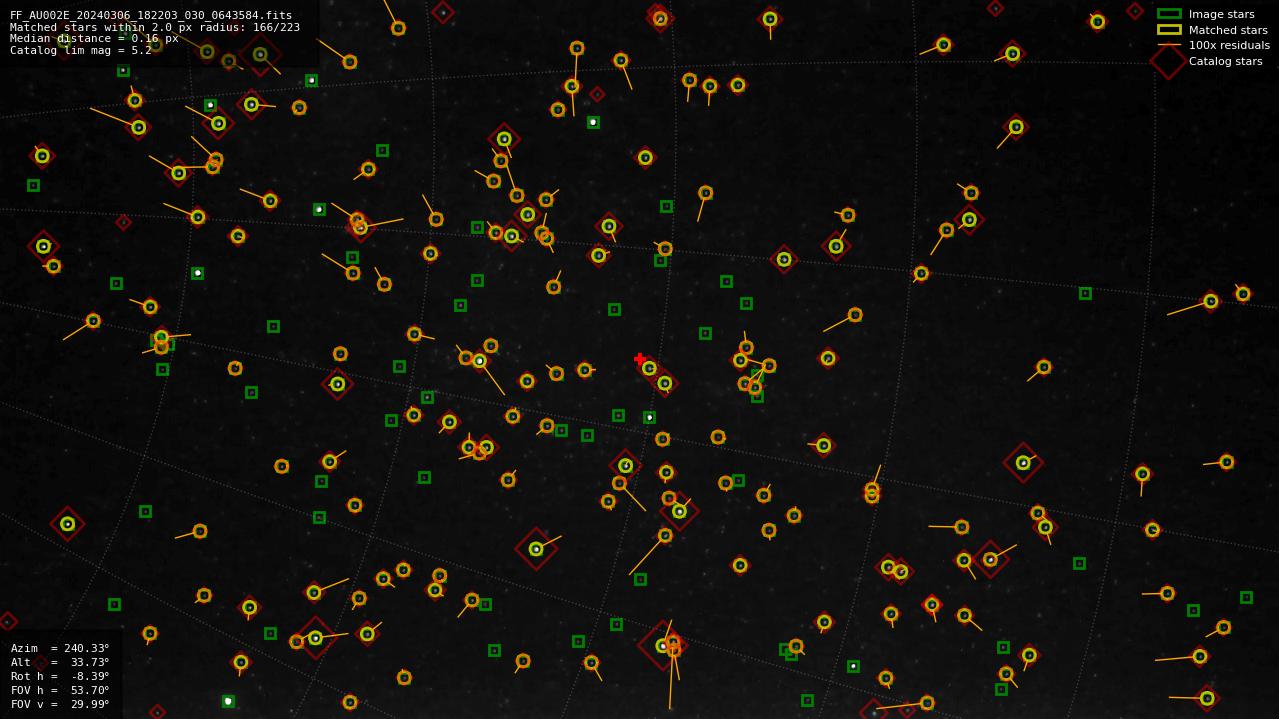Click the green Image stars legend square
Screen dimensions: 1279x719
tap(1169, 14)
